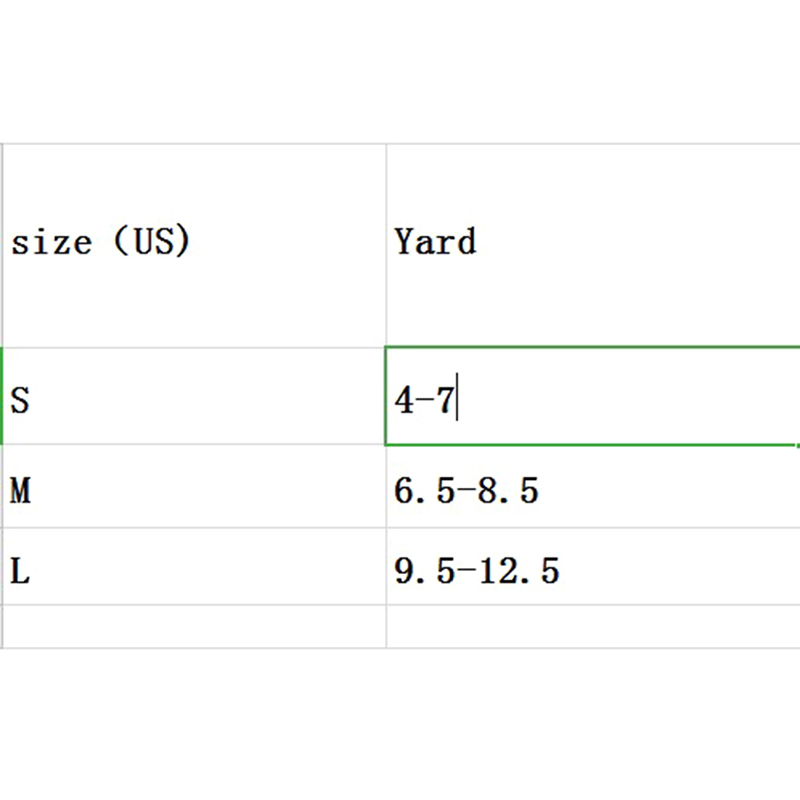This screenshot has height=800, width=800.
Task: Click the blank white area above the table
Action: click(x=400, y=70)
